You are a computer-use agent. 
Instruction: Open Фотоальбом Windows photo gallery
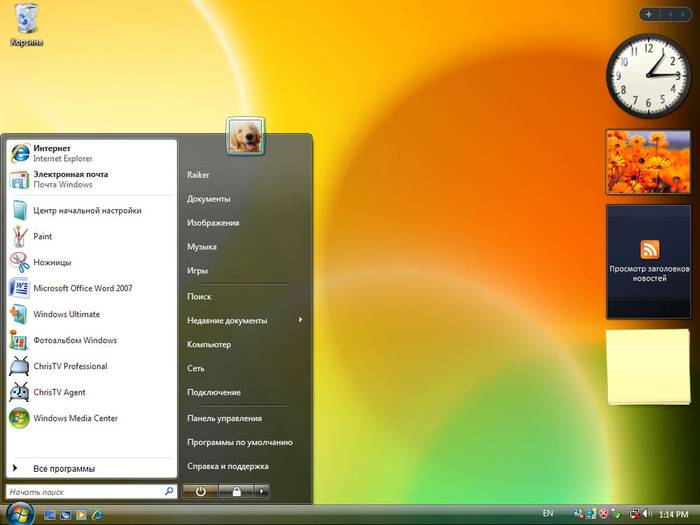73,341
